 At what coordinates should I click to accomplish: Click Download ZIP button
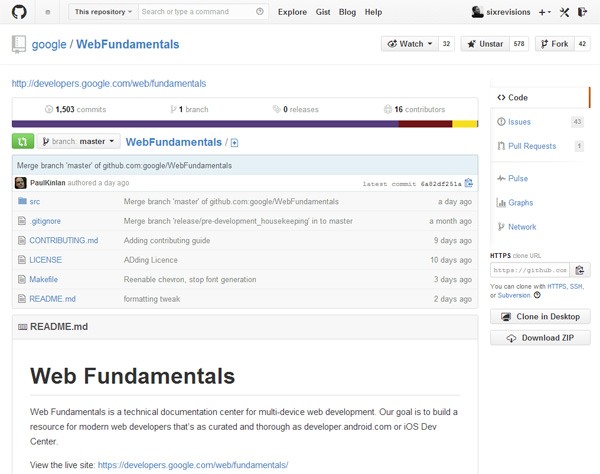pyautogui.click(x=540, y=338)
